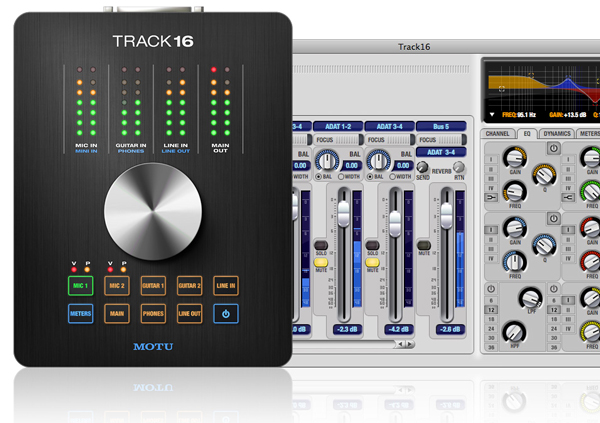
Task: Toggle Solo on the ADAT 3-4 channel
Action: pos(371,244)
